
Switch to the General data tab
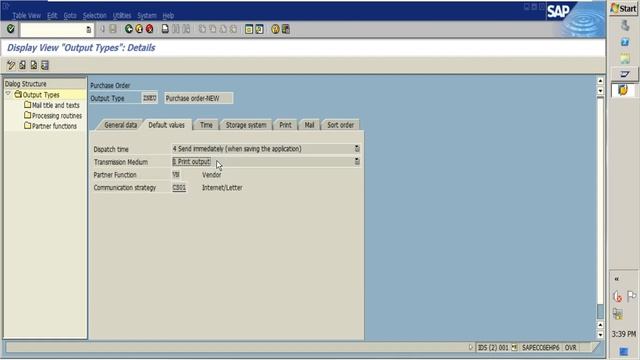120,125
